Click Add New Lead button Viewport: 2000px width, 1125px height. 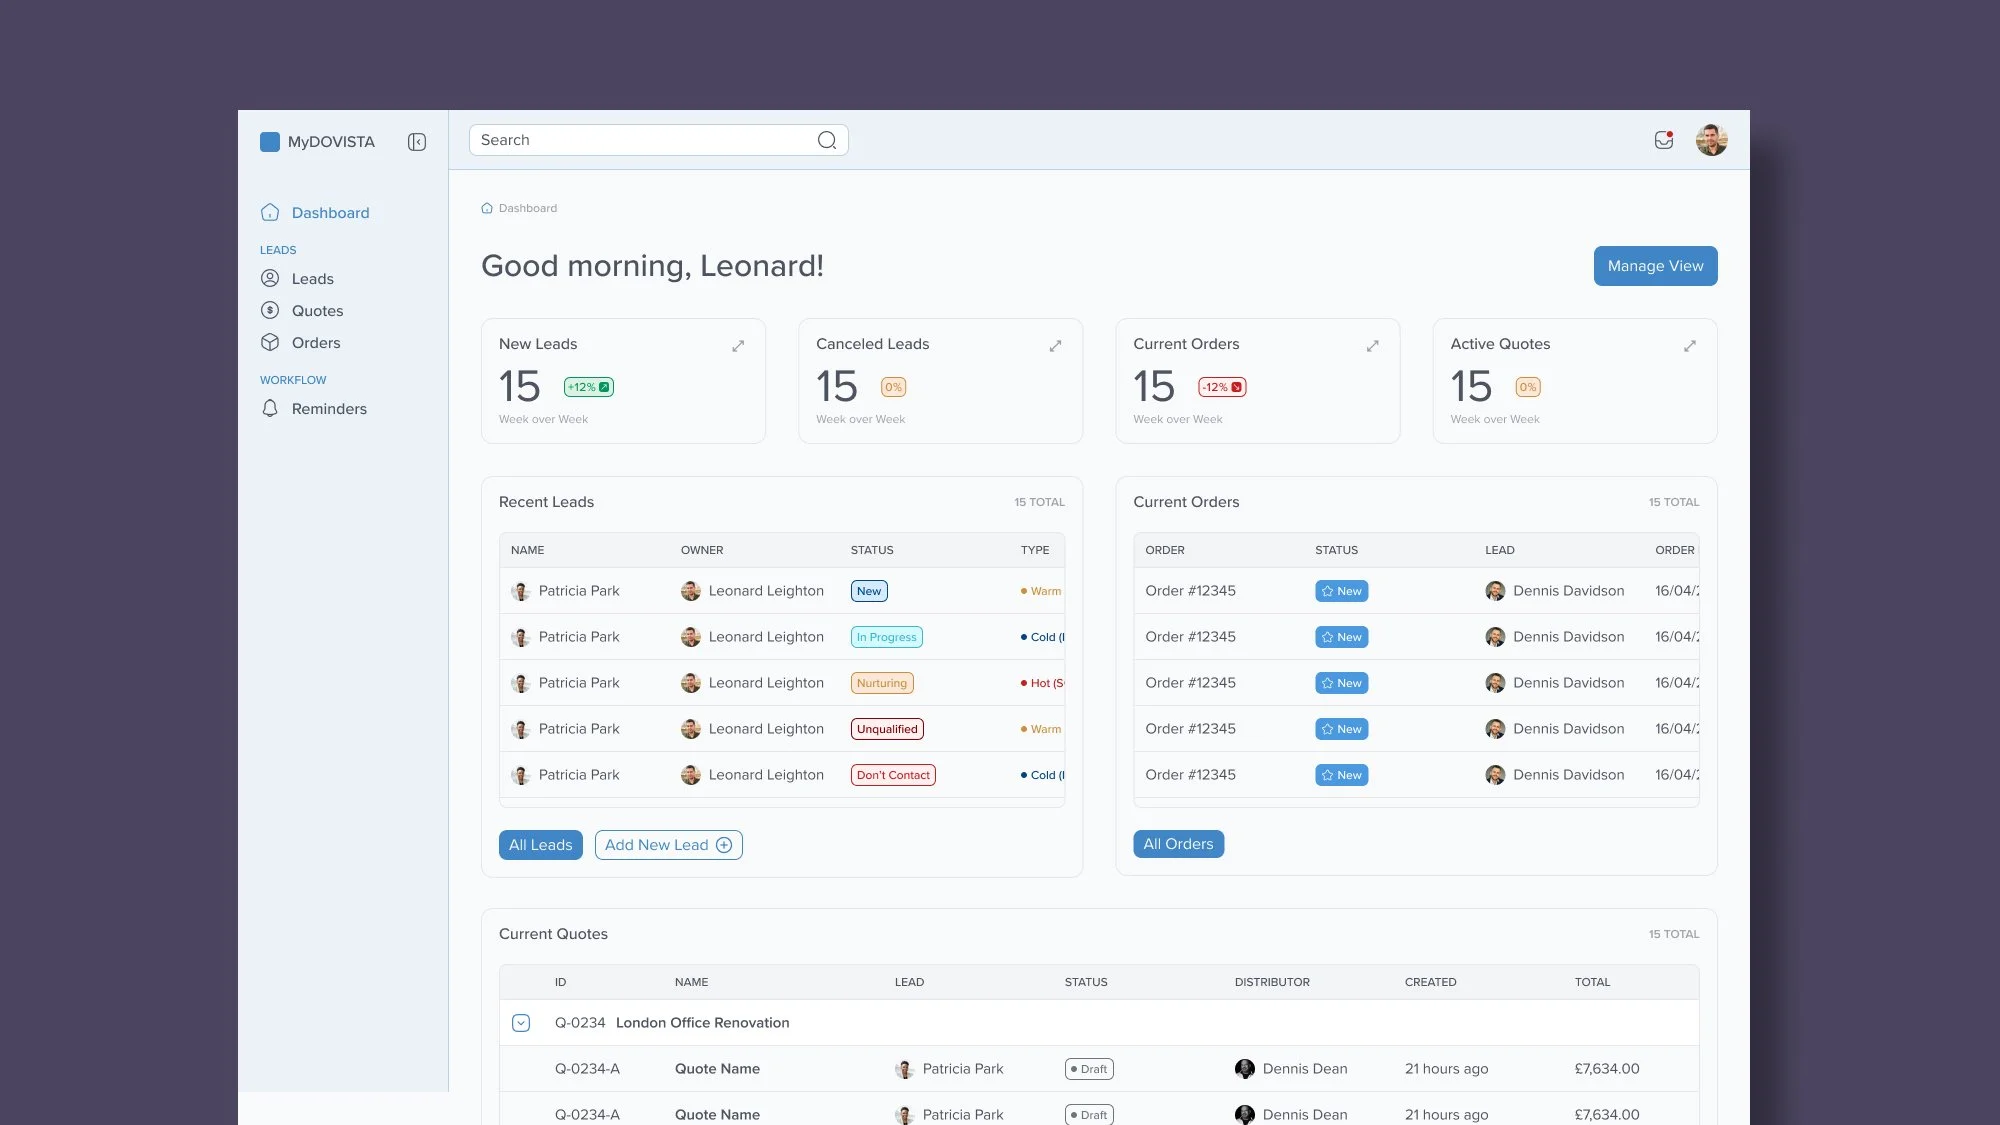[668, 845]
